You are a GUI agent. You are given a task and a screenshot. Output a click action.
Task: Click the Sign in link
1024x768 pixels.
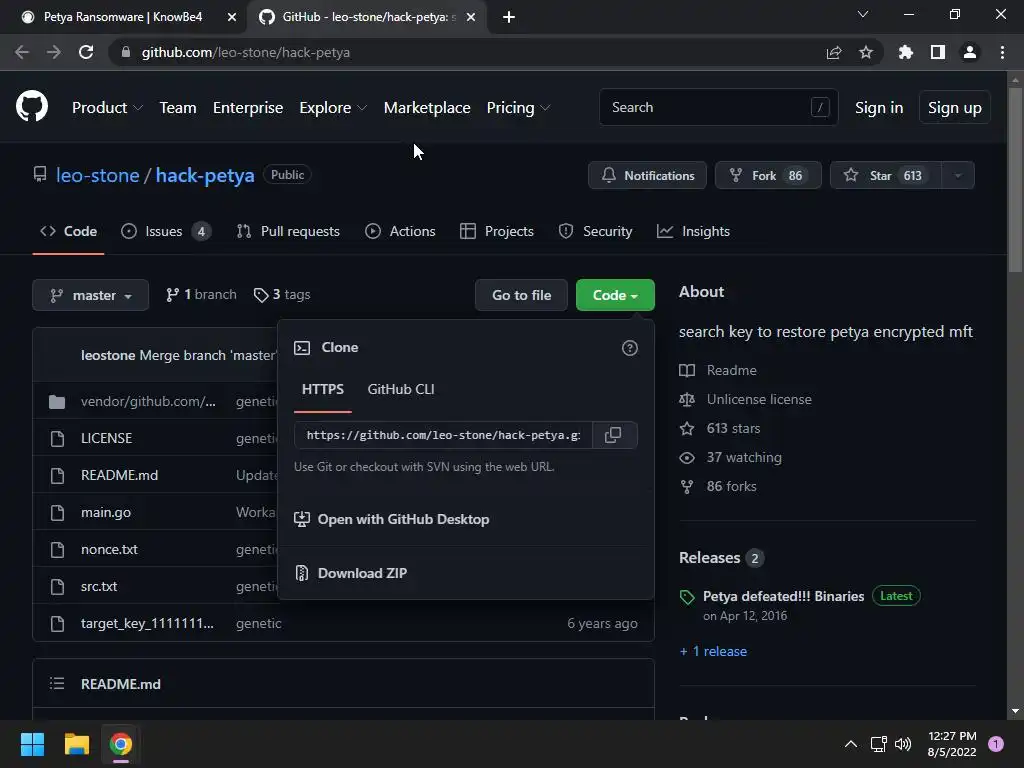[879, 108]
